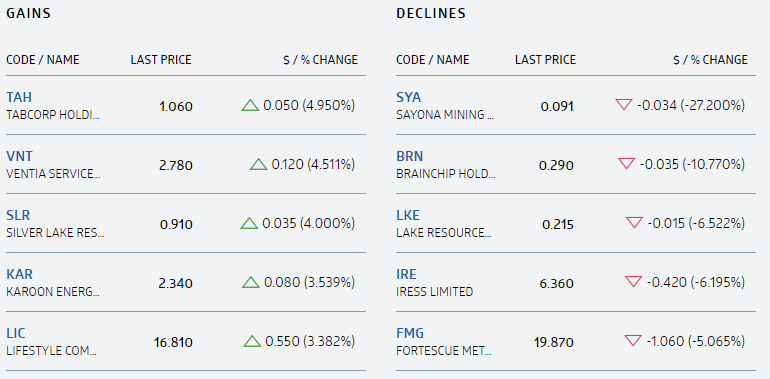Click green gain arrow beside SLR change
This screenshot has height=379, width=770.
[x=249, y=223]
